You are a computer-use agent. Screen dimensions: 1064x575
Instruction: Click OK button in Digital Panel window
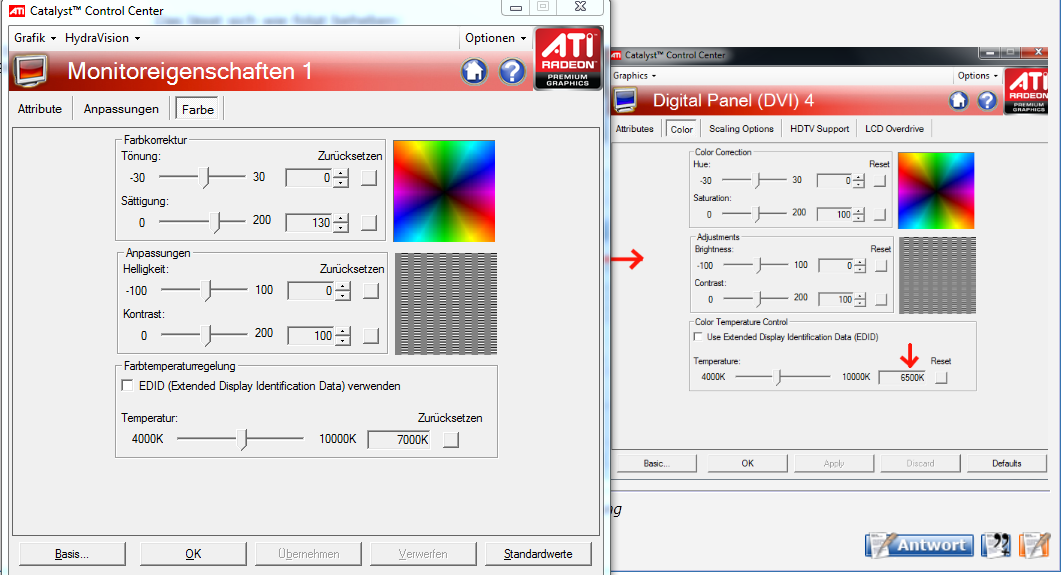tap(747, 464)
